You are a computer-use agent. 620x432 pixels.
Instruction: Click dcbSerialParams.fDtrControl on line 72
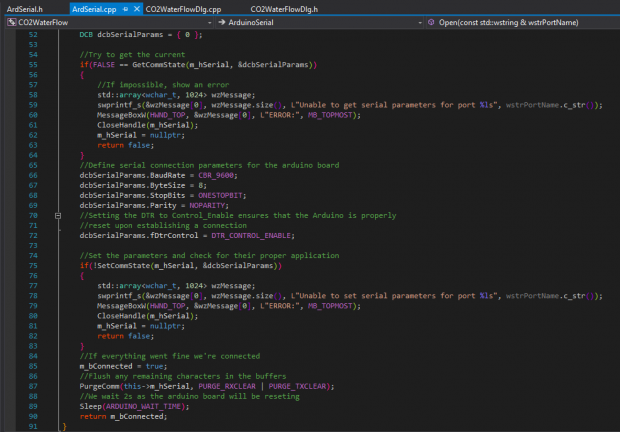pos(138,235)
